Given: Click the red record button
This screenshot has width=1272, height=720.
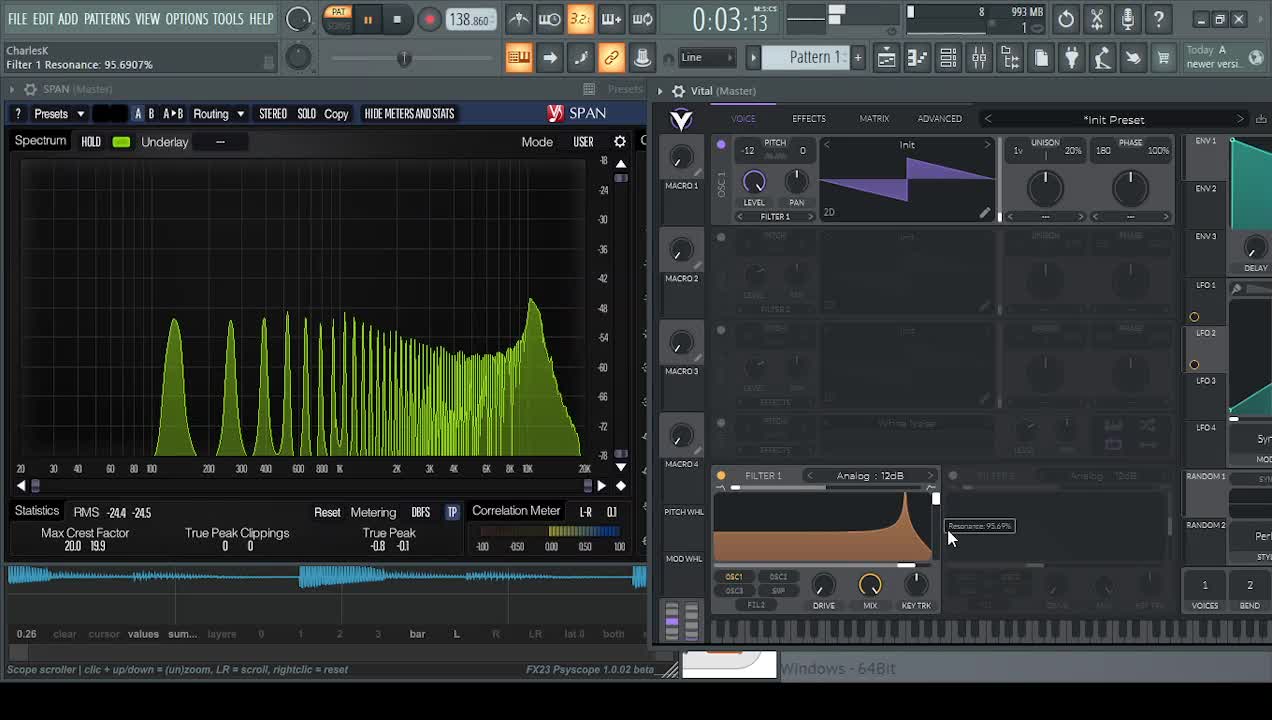Looking at the screenshot, I should (x=429, y=19).
